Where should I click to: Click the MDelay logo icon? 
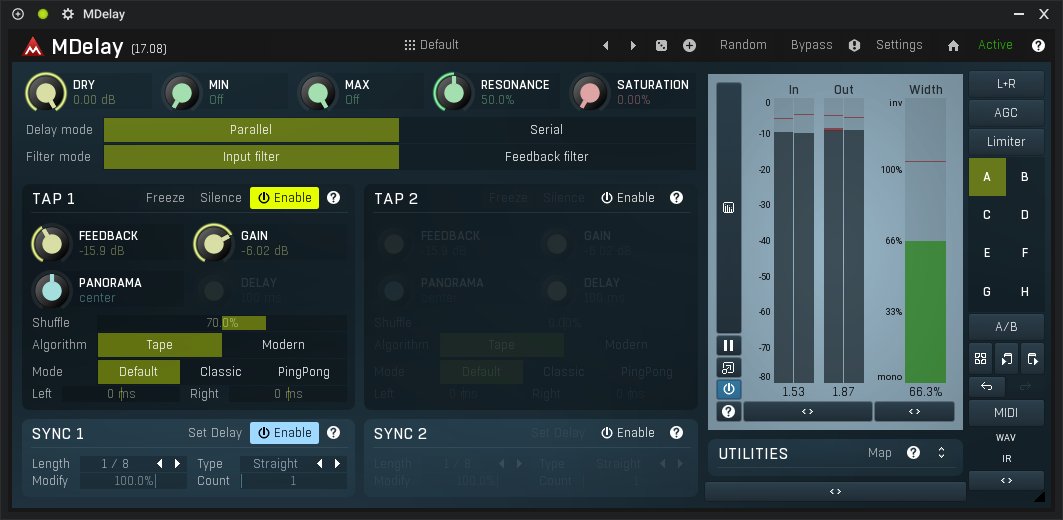pyautogui.click(x=33, y=46)
